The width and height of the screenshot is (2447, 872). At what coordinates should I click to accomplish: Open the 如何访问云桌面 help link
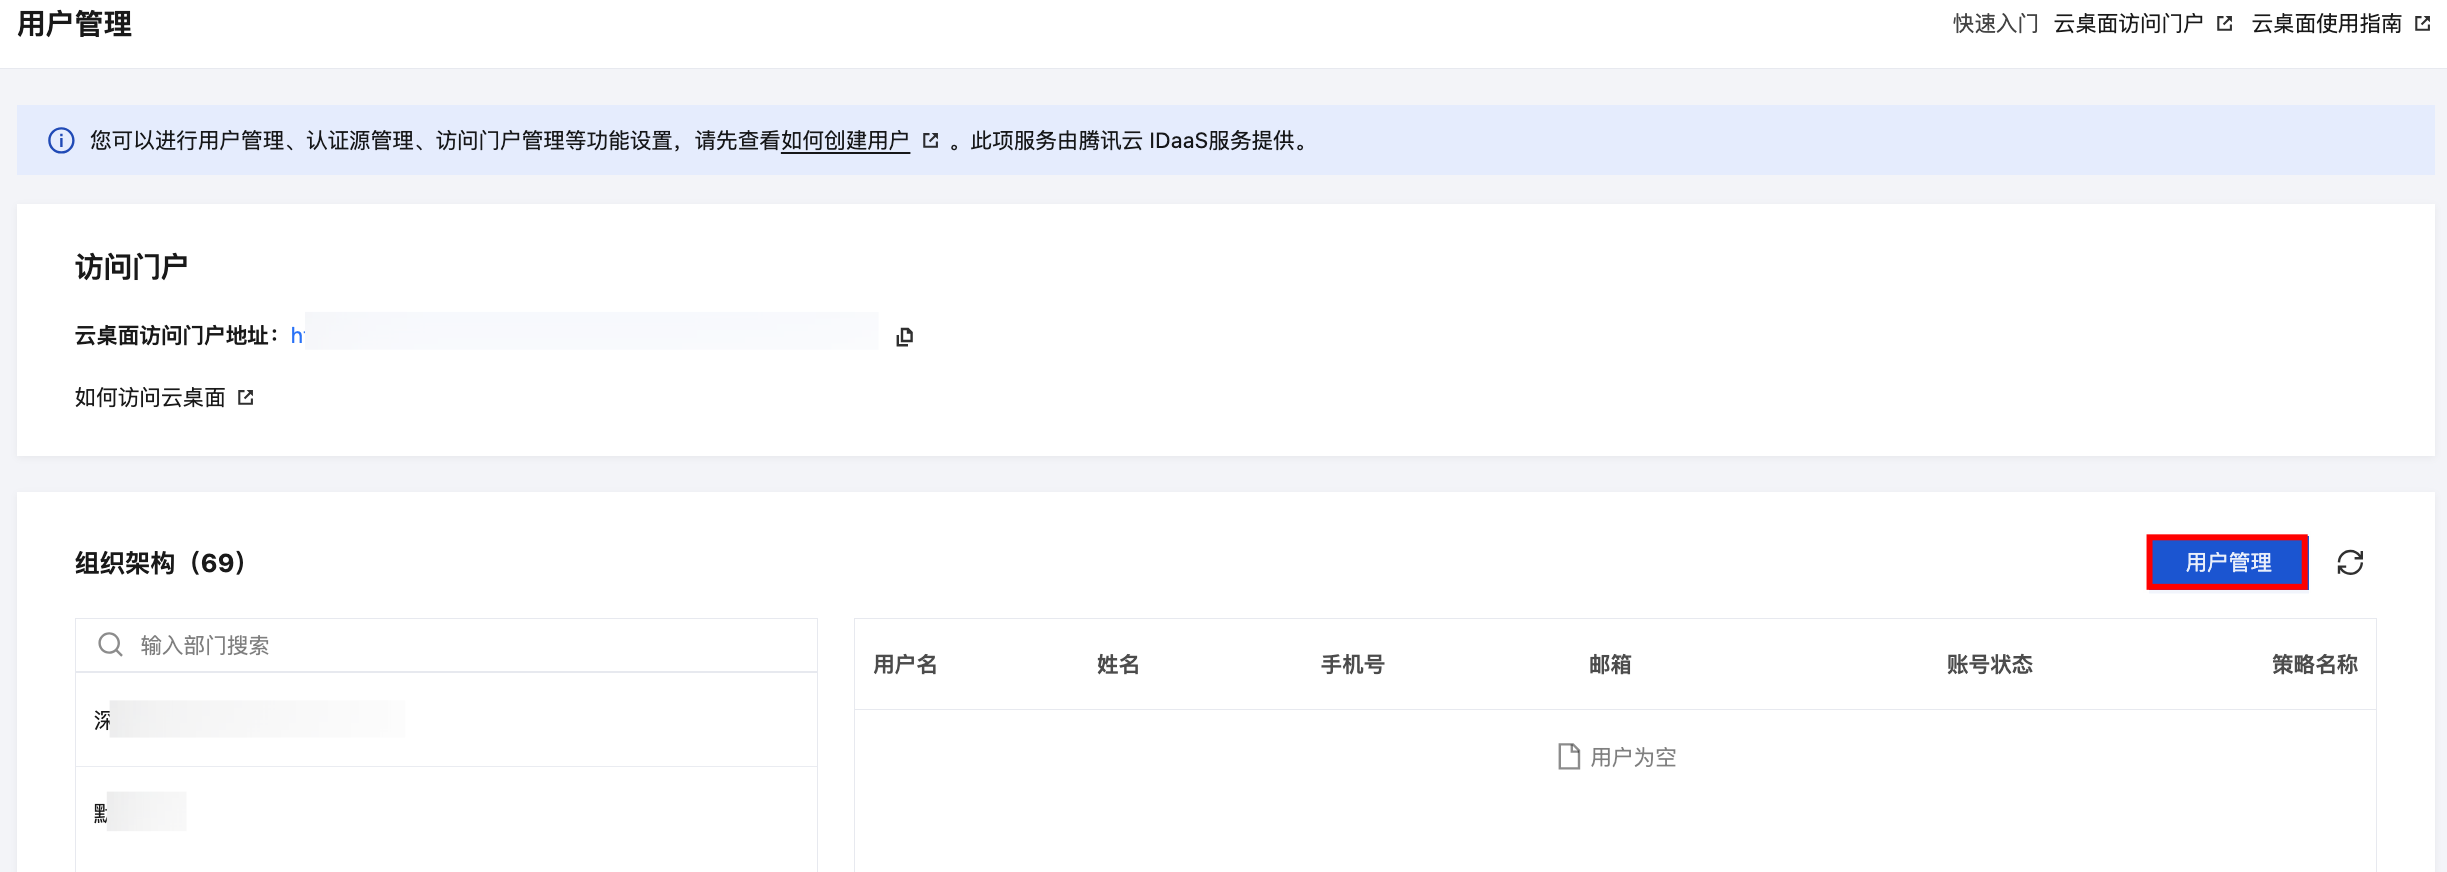[x=150, y=398]
